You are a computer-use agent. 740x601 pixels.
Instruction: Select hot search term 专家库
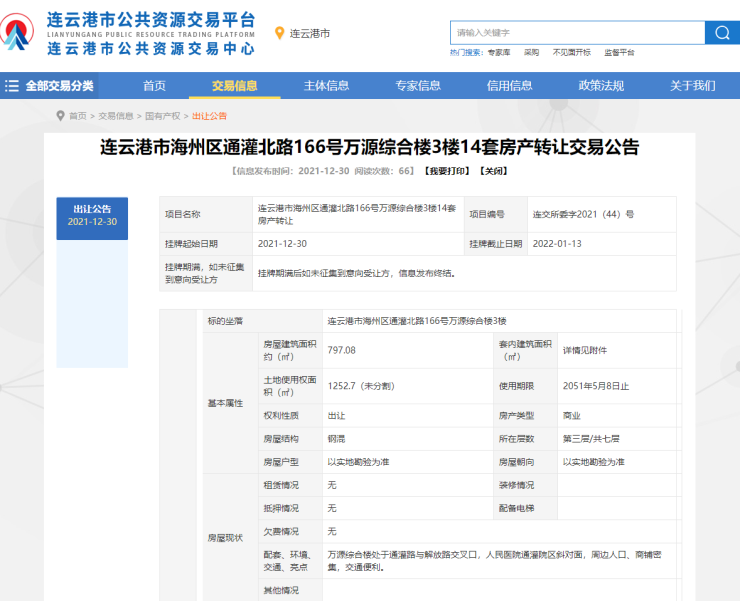point(499,52)
